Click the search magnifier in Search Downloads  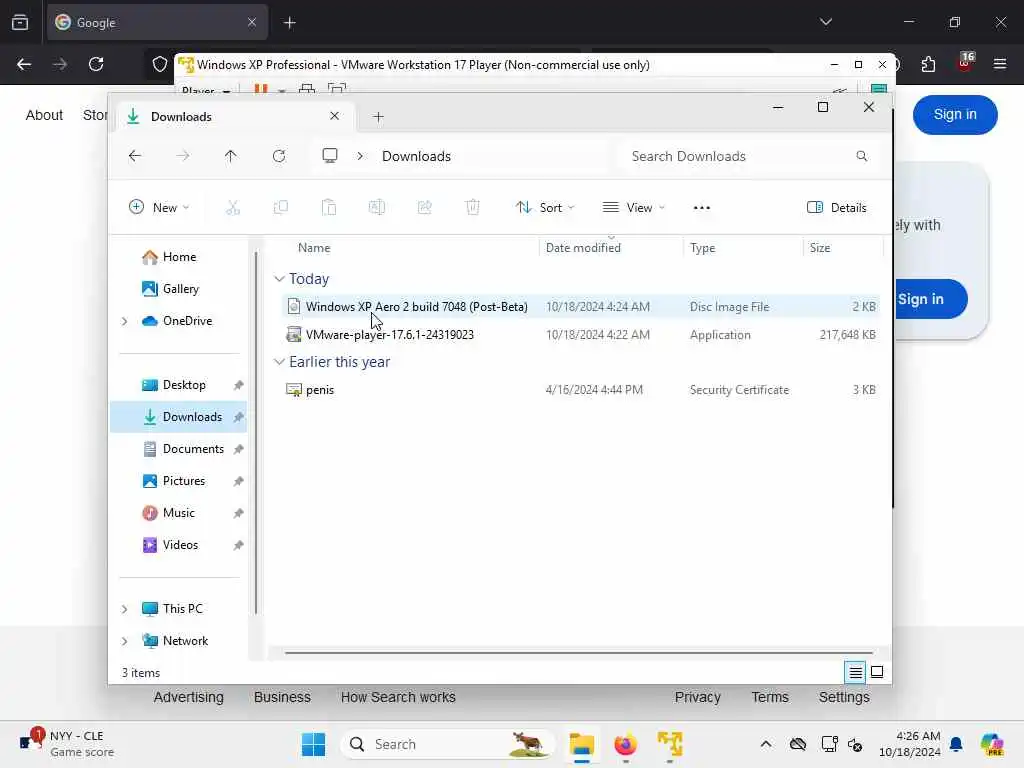click(x=861, y=156)
